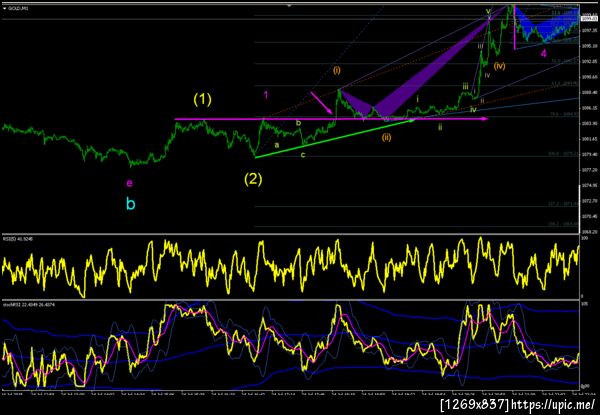The width and height of the screenshot is (600, 415).
Task: Select the chart shift triangle marker on top border
Action: (290, 6)
